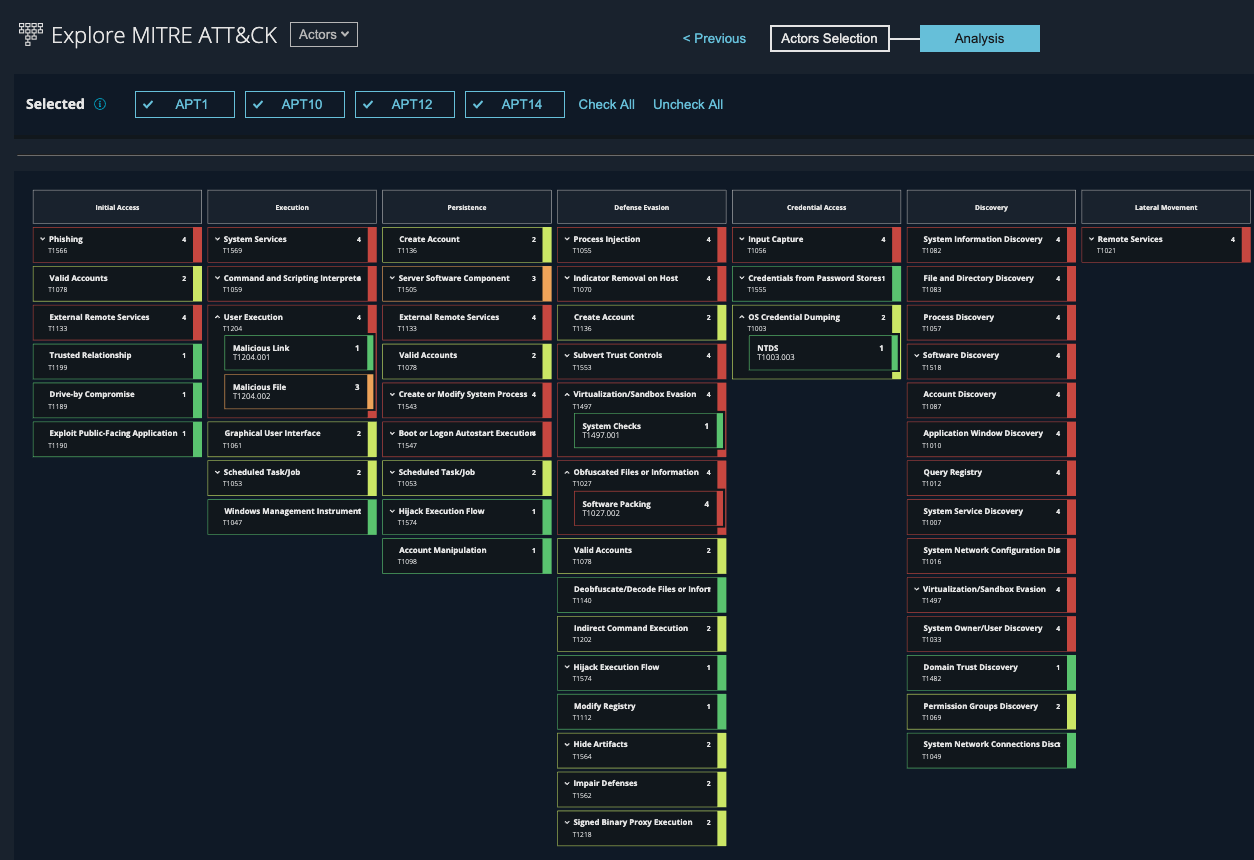This screenshot has height=860, width=1254.
Task: Click the Persistence tactic header
Action: 467,207
